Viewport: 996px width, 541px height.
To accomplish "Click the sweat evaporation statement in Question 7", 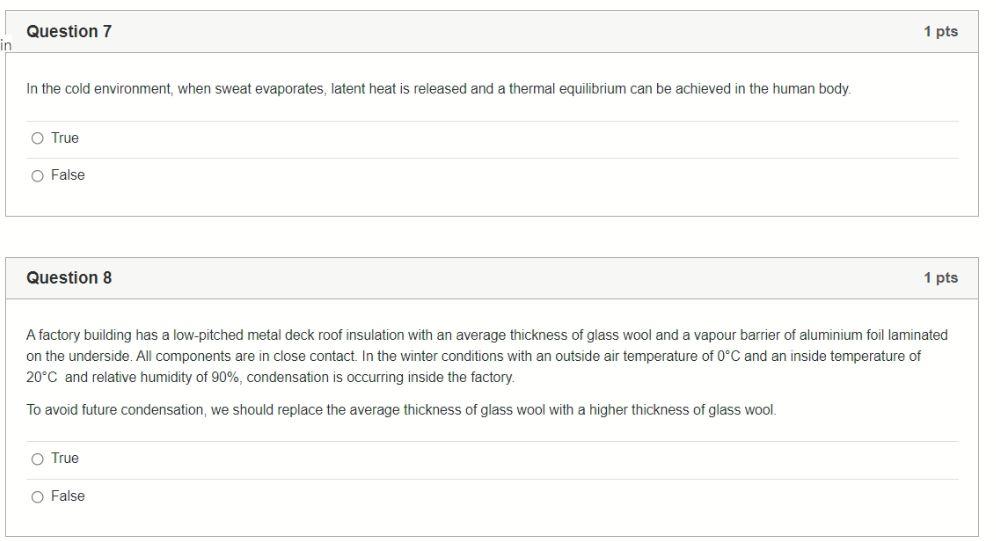I will click(438, 89).
